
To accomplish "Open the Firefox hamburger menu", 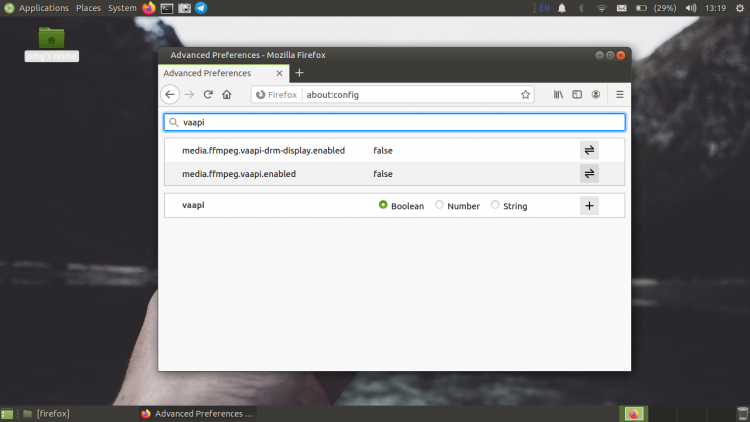I will pyautogui.click(x=619, y=95).
